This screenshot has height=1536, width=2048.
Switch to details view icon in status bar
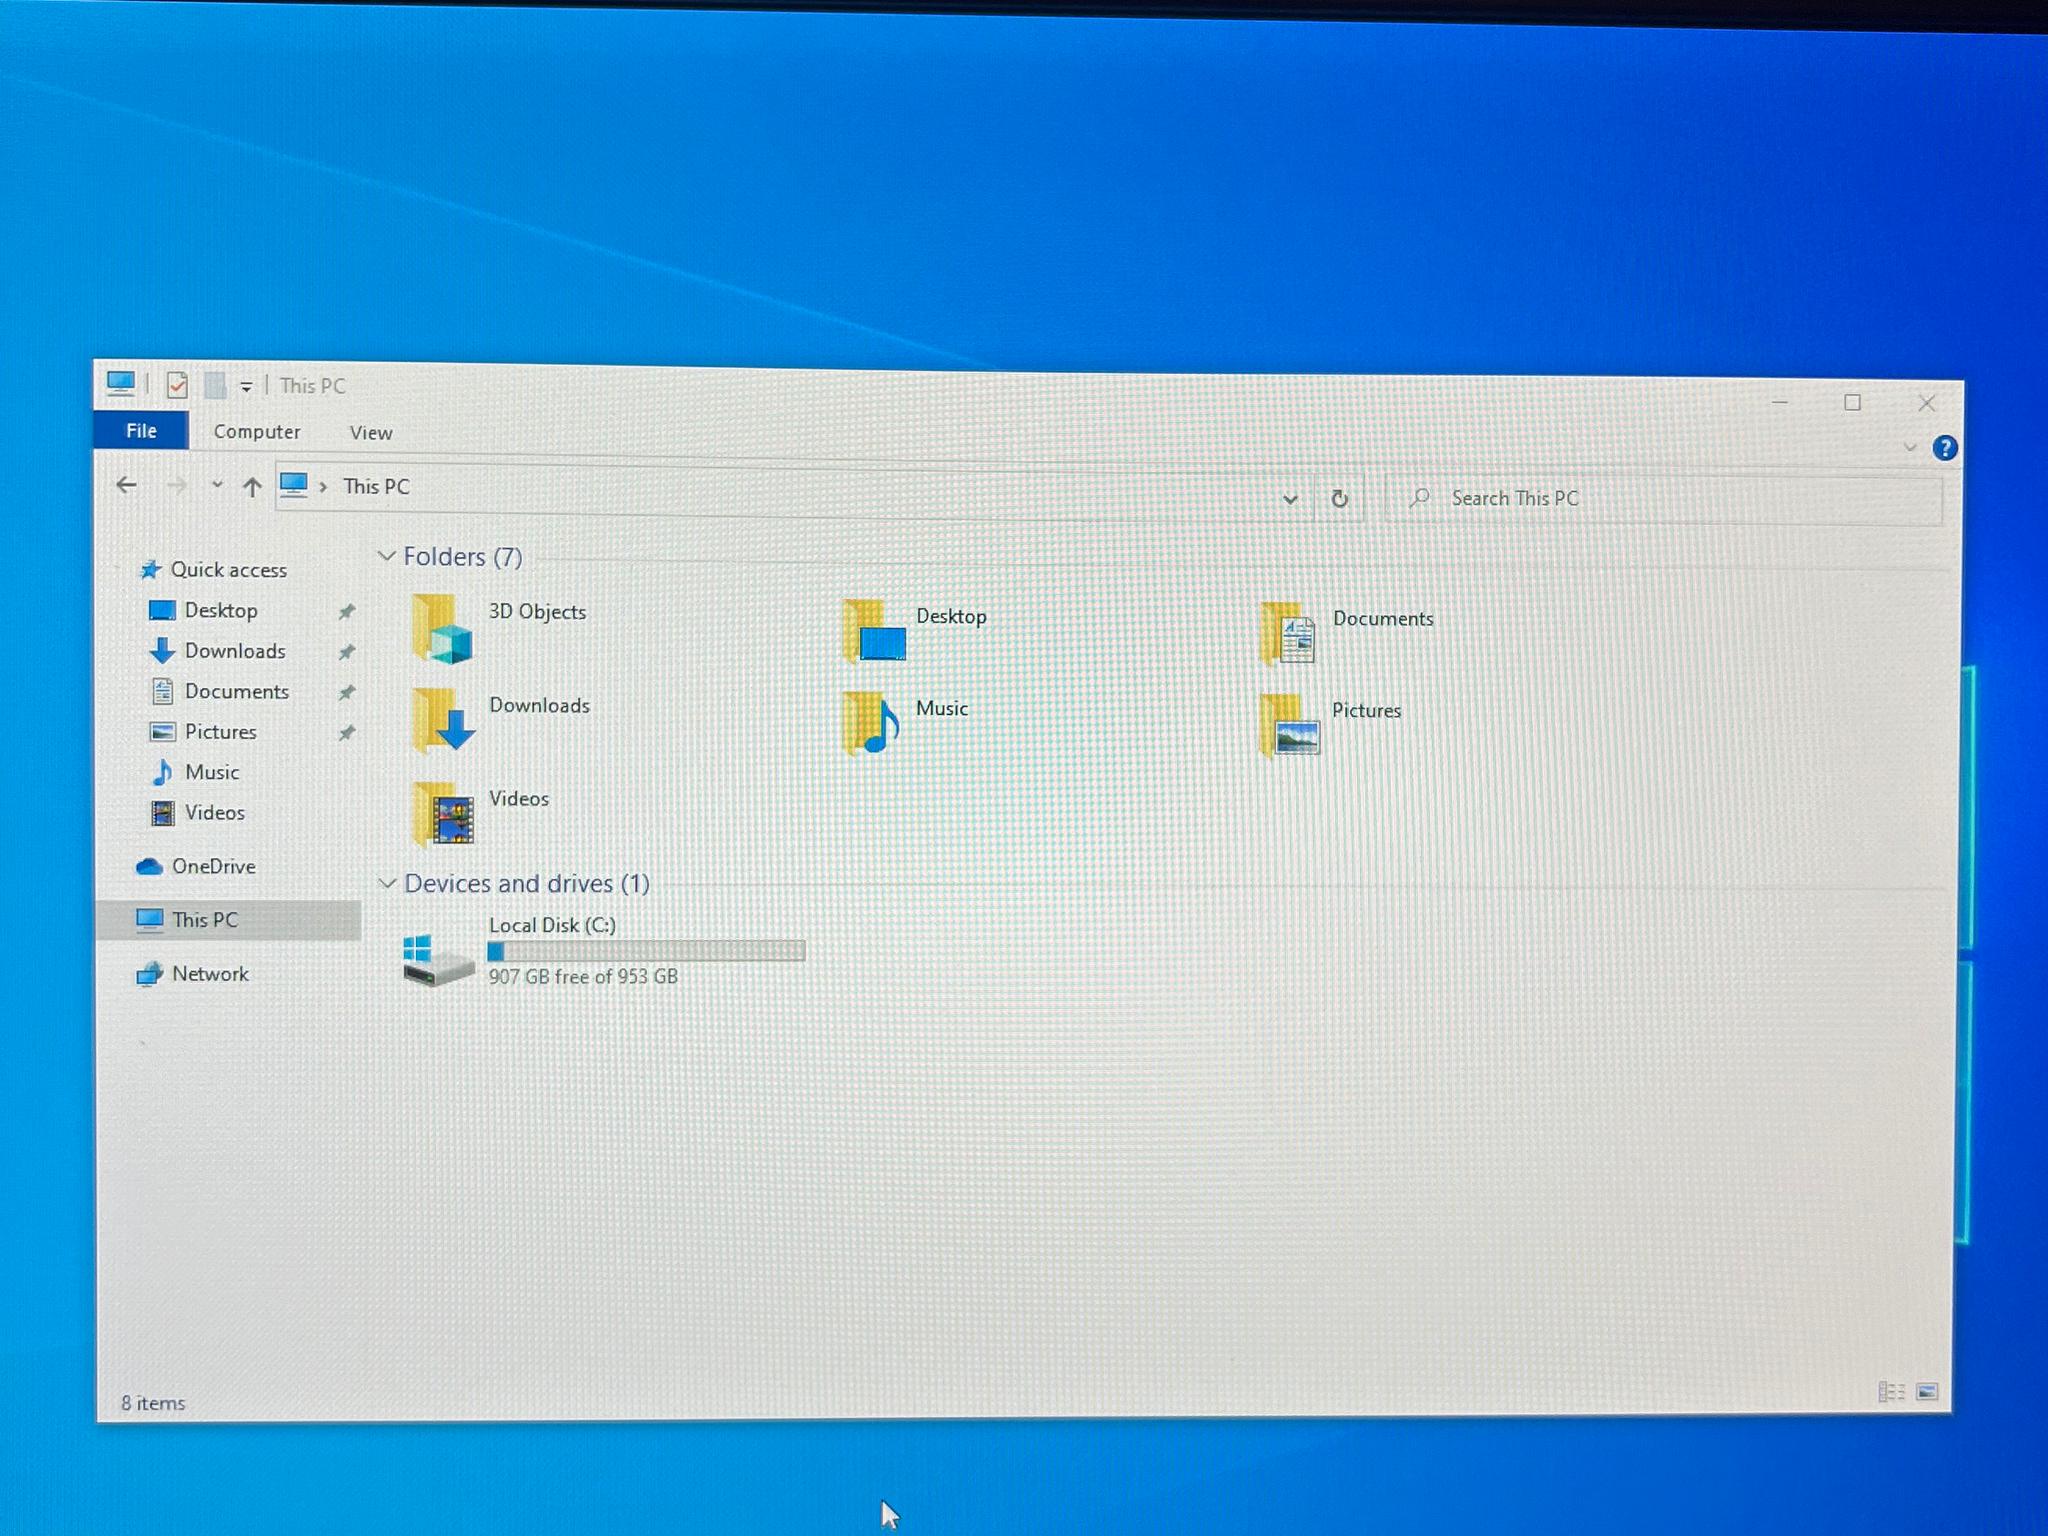pos(1890,1391)
